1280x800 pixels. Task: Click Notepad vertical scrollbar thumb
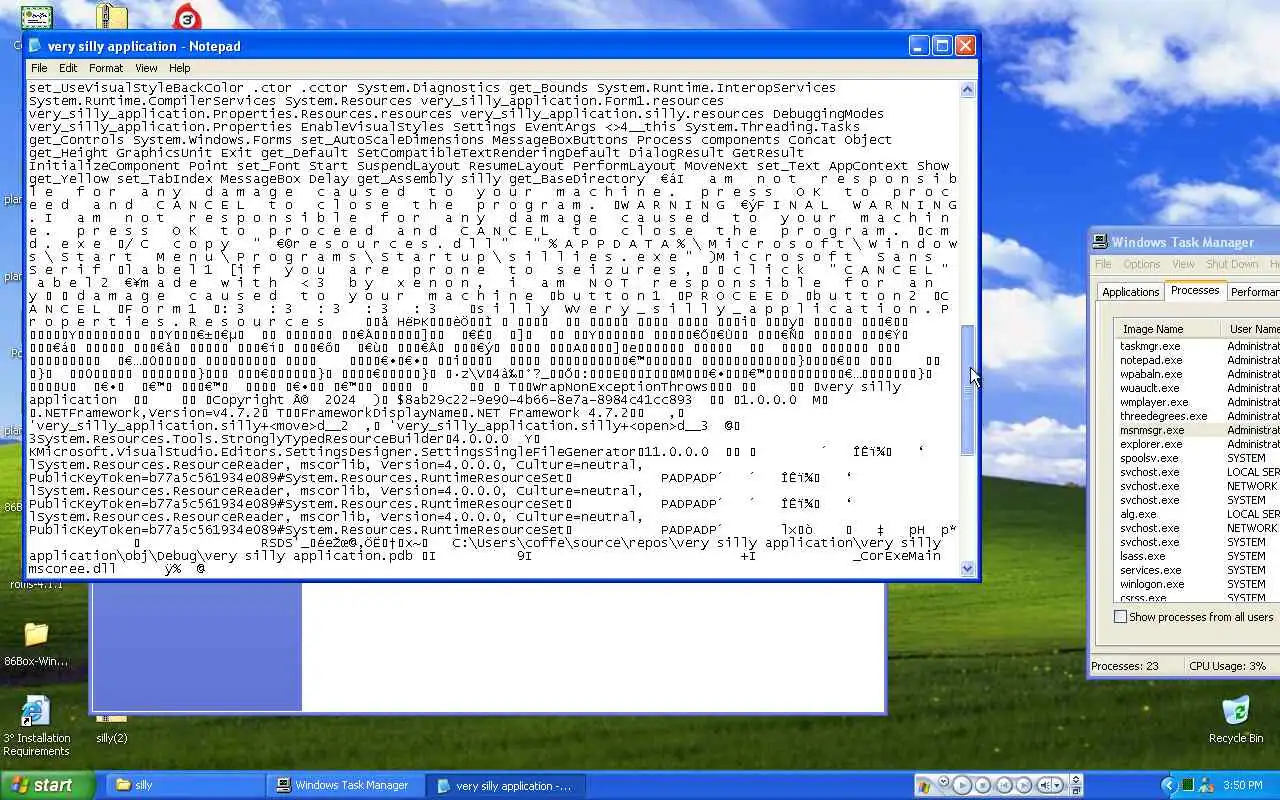click(x=968, y=390)
